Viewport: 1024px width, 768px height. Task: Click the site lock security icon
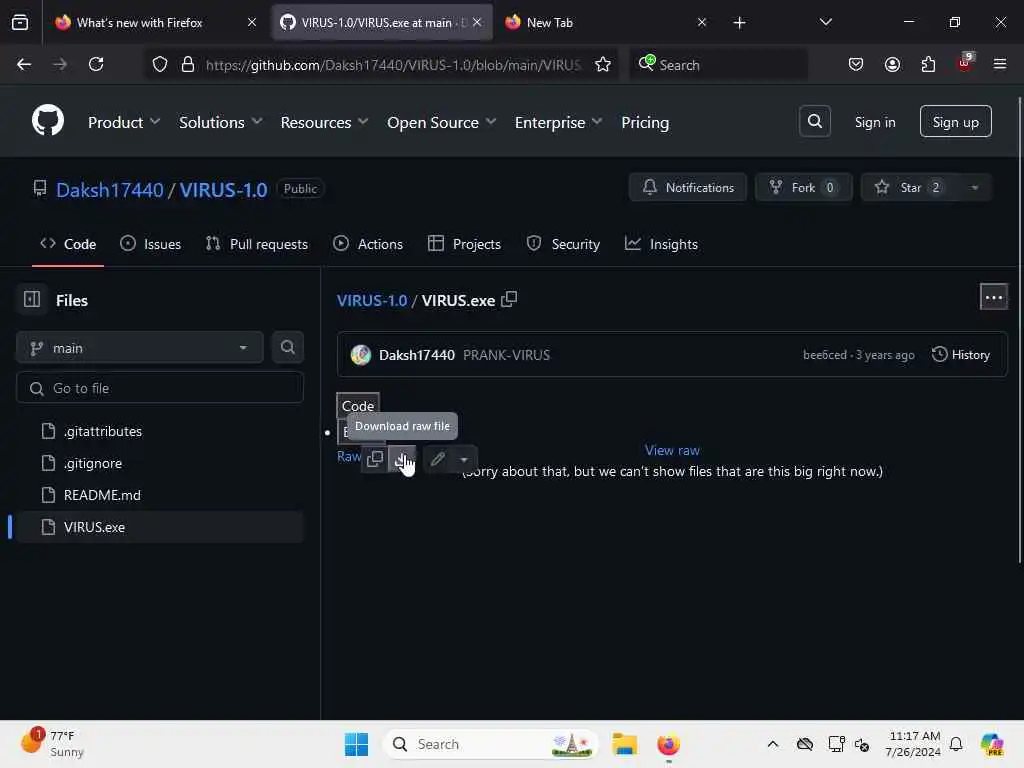pyautogui.click(x=187, y=65)
